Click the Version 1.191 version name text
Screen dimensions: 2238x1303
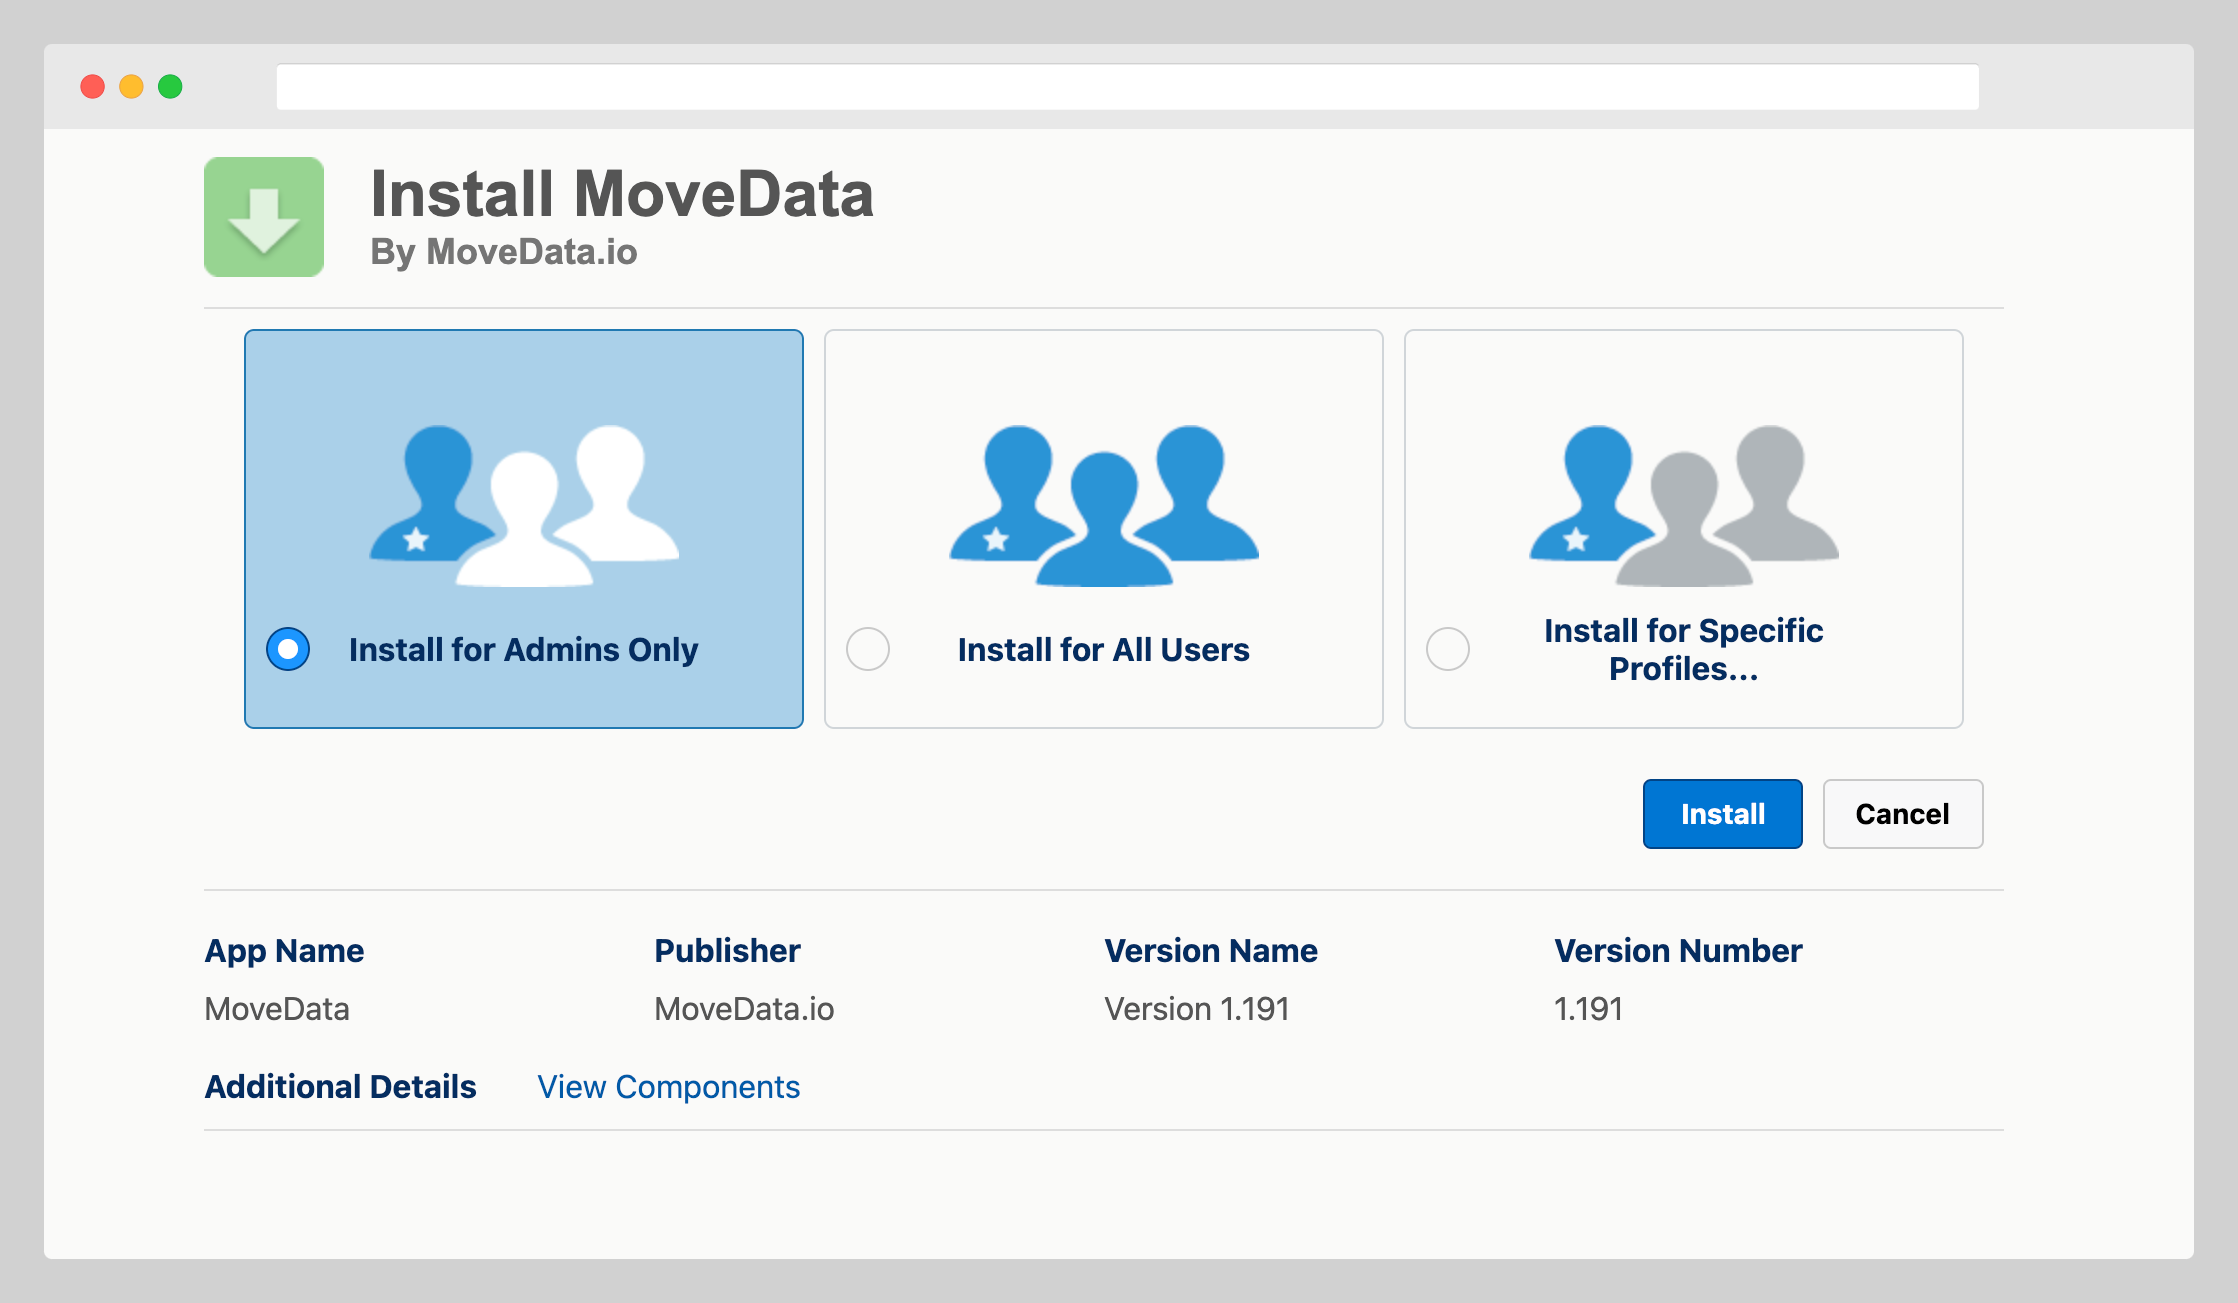(1197, 1009)
